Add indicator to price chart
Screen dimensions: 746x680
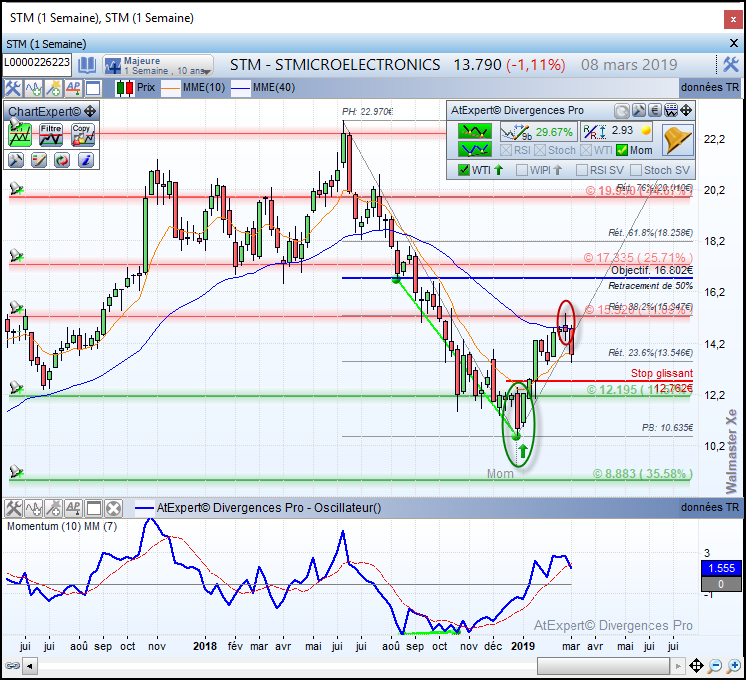tap(34, 88)
